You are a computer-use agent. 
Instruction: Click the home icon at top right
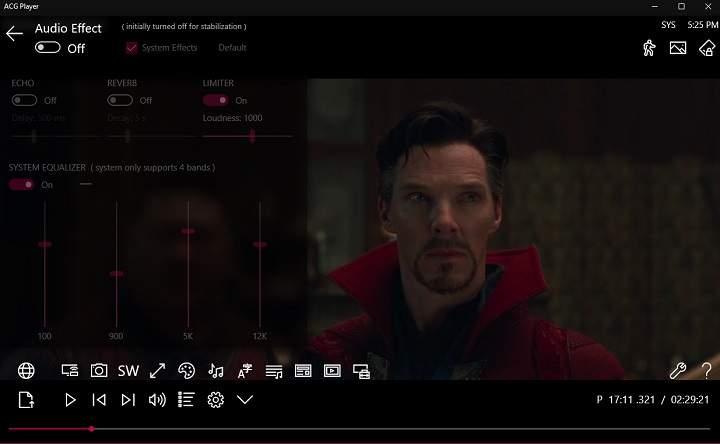(707, 48)
